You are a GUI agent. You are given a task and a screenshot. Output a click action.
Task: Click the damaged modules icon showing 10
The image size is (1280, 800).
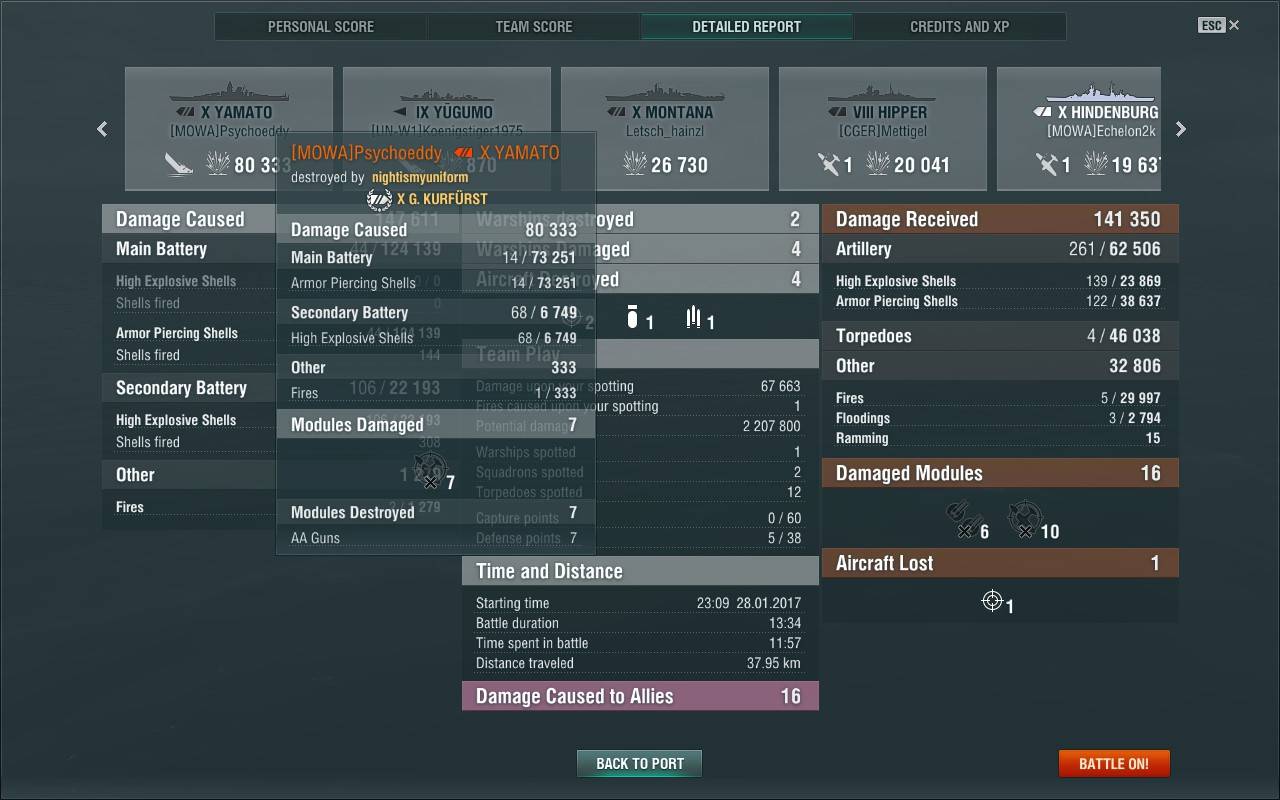(x=1024, y=517)
